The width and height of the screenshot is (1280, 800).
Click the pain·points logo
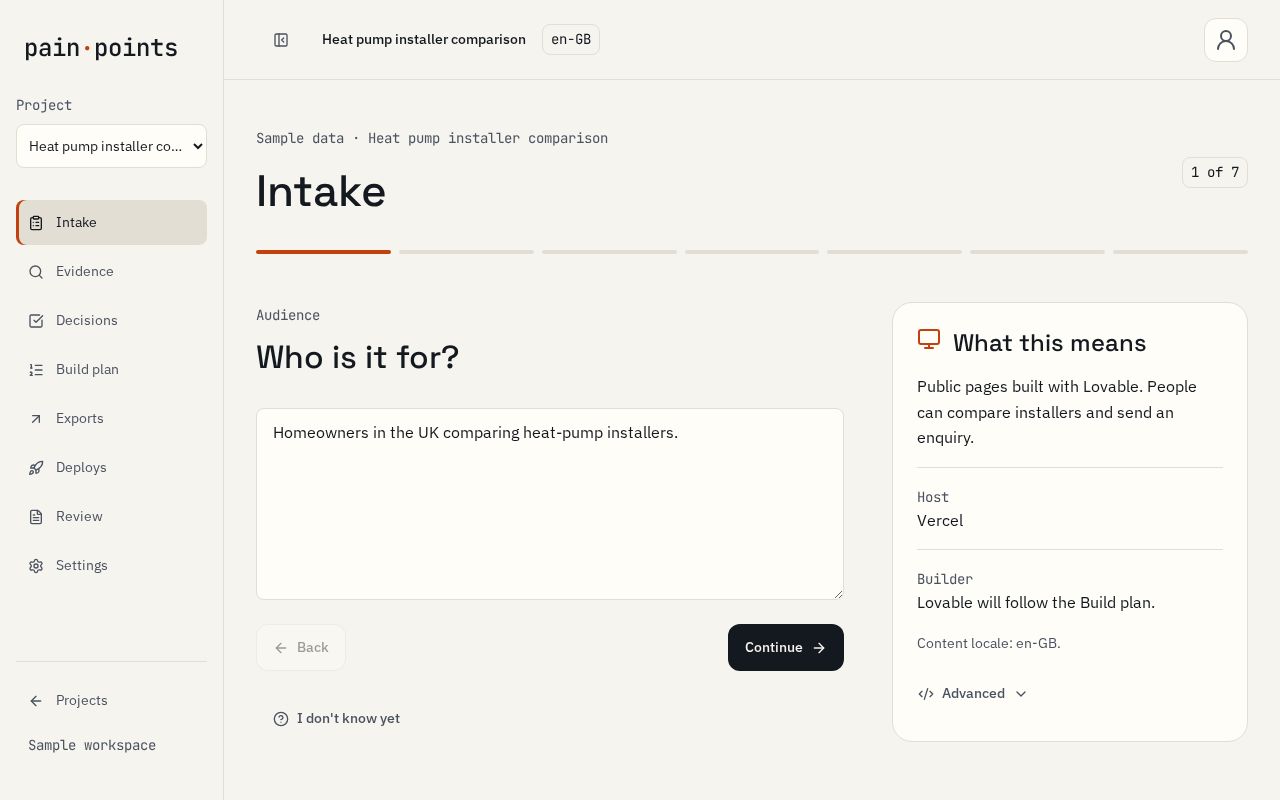click(101, 48)
